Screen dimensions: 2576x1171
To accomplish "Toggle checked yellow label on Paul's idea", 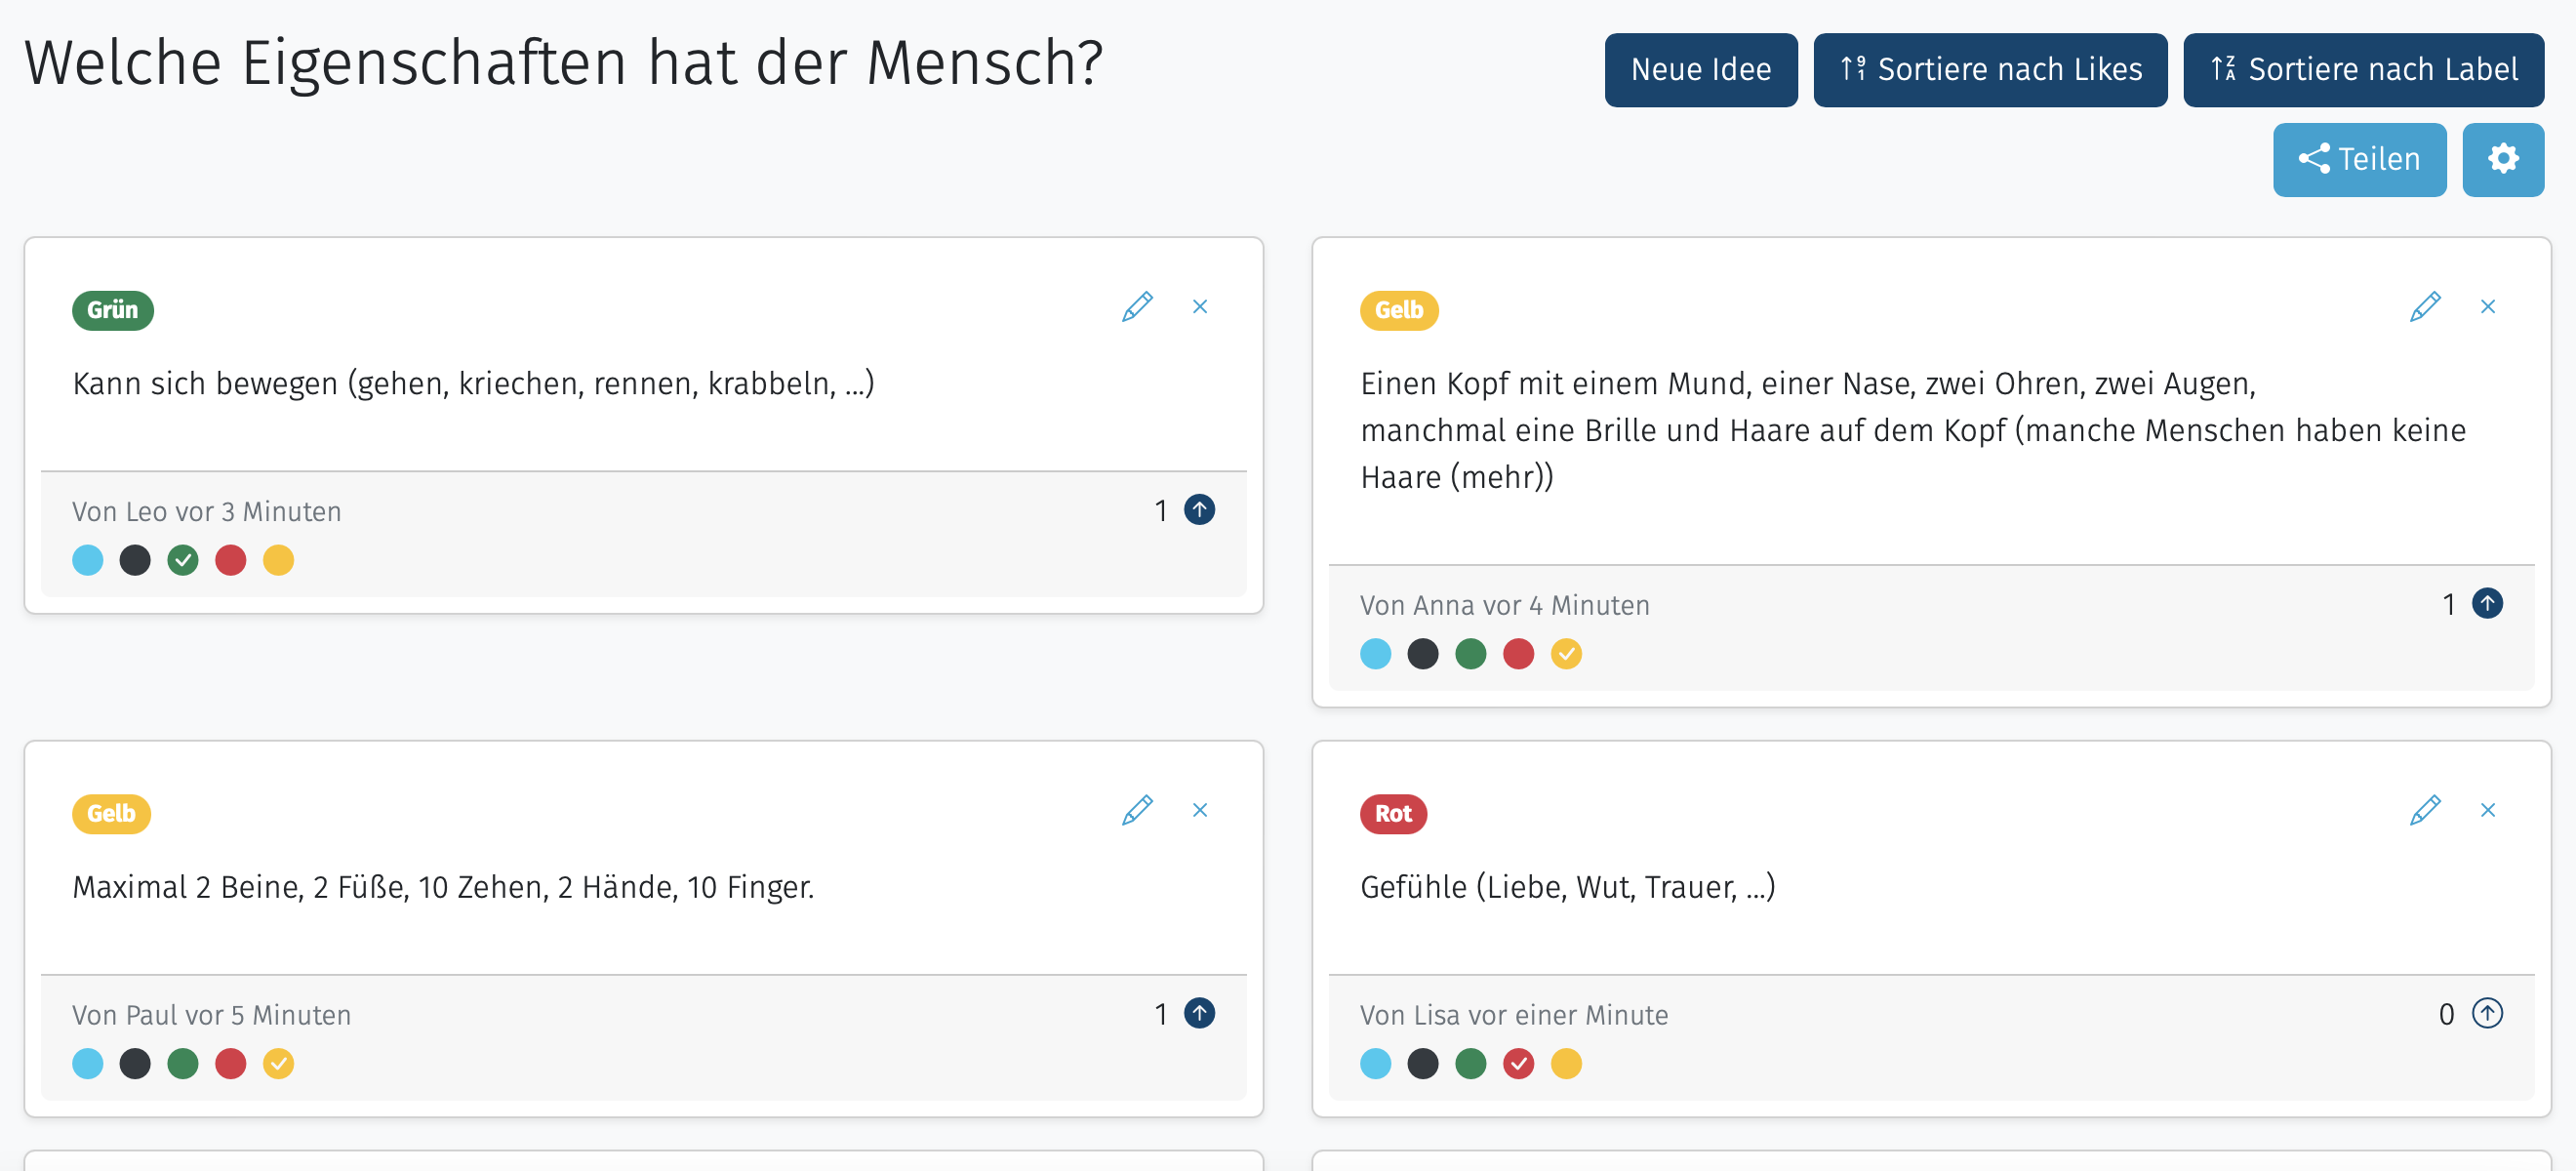I will (279, 1064).
